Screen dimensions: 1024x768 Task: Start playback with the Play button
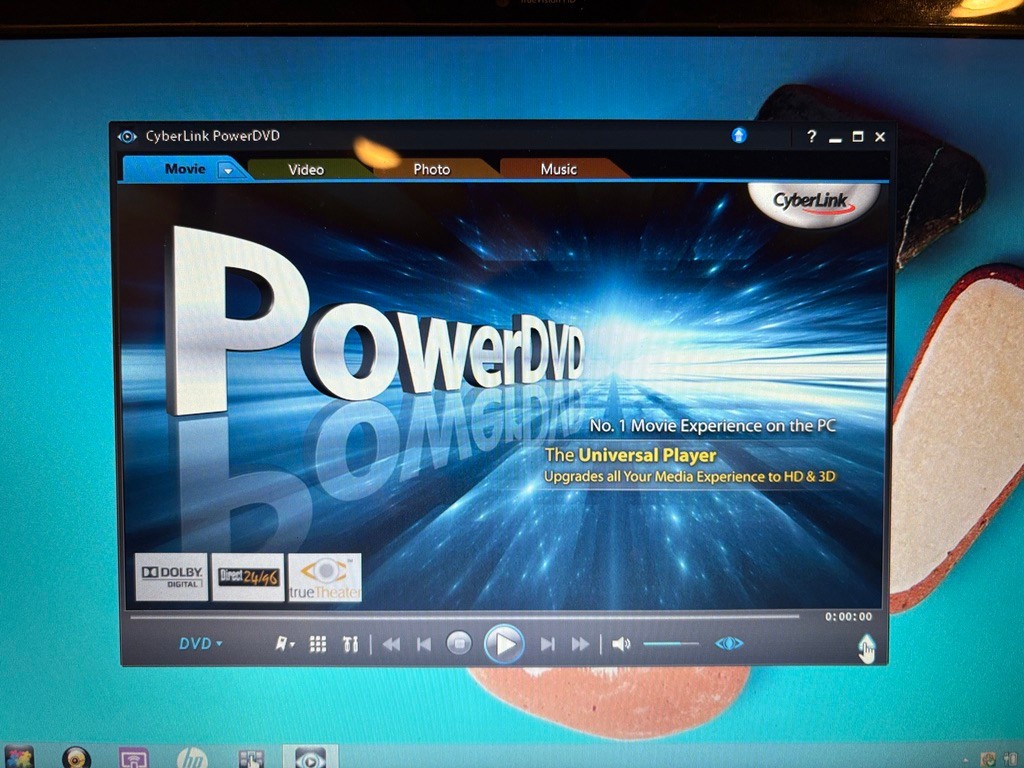504,645
